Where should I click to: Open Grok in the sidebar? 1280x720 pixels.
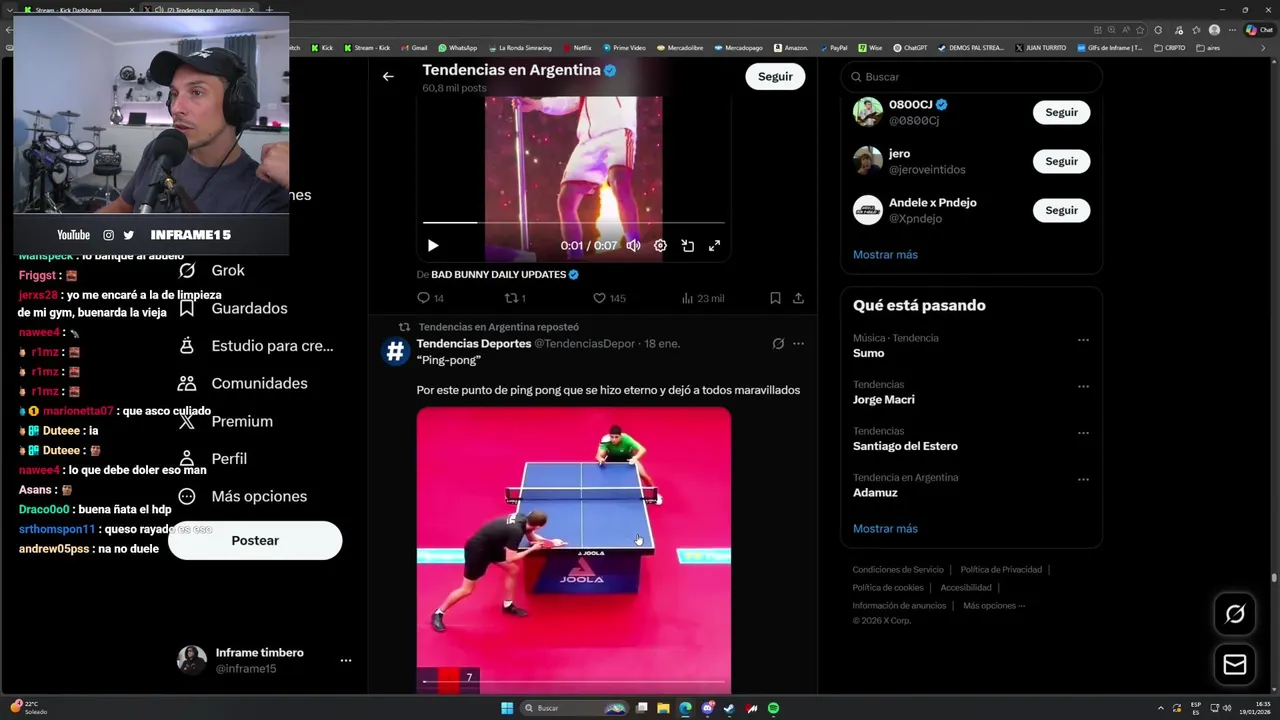point(211,270)
